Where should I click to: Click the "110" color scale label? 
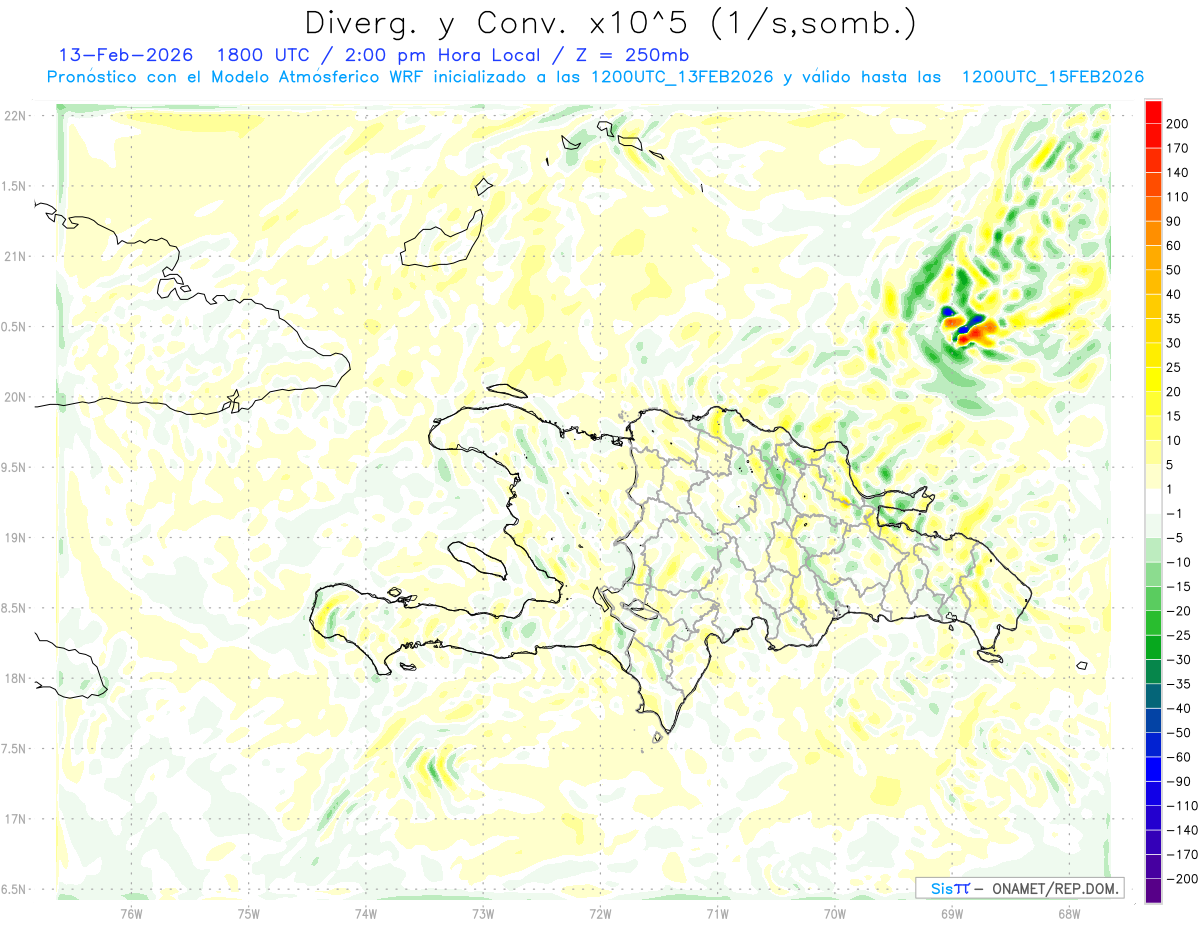(x=1178, y=197)
